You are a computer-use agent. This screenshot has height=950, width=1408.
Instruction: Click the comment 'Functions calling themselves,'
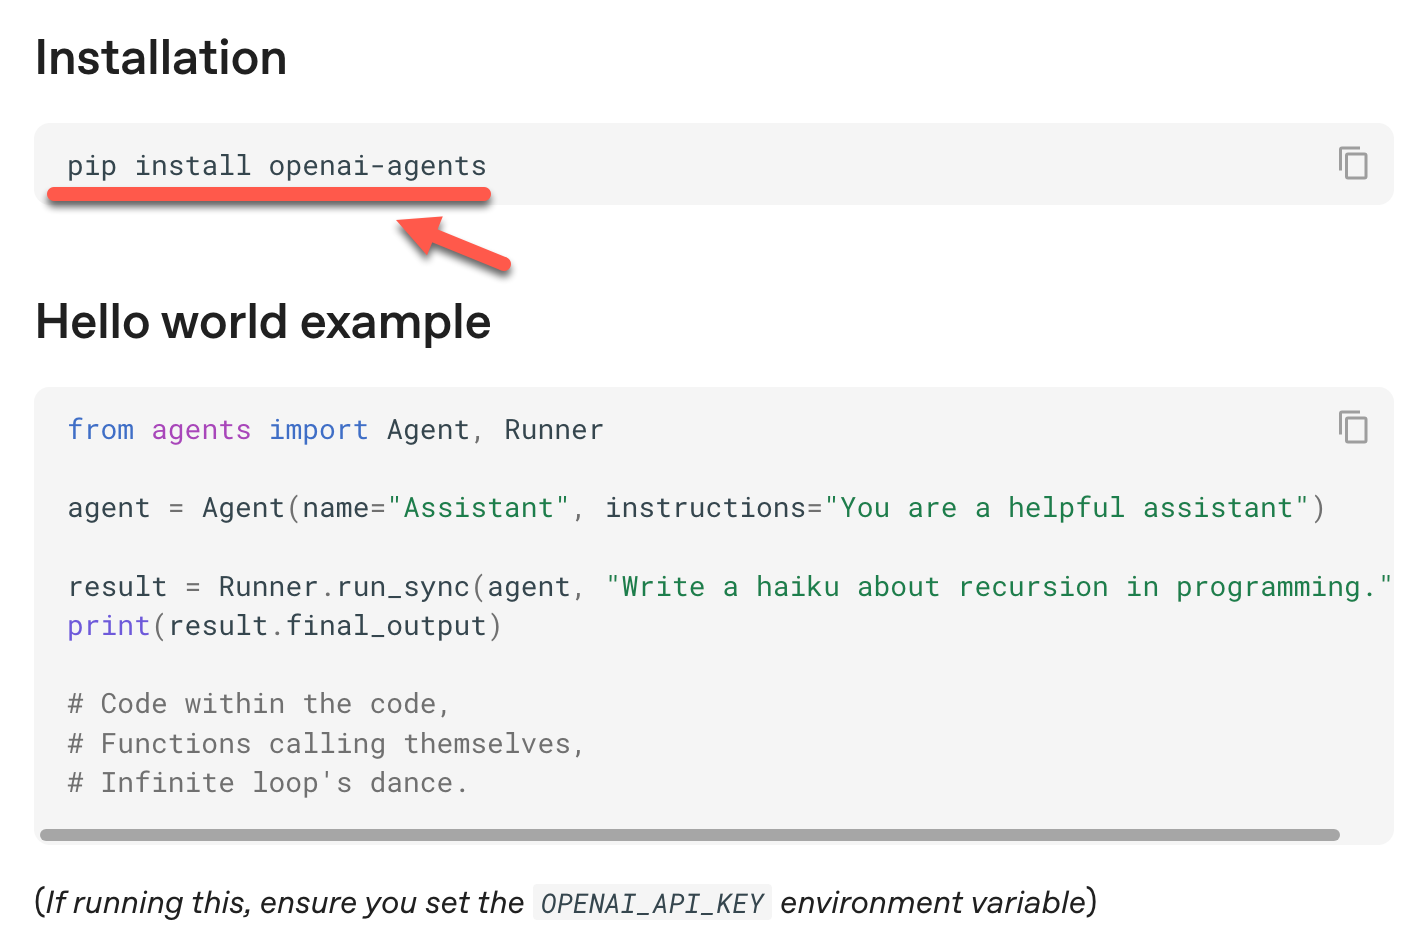[326, 744]
